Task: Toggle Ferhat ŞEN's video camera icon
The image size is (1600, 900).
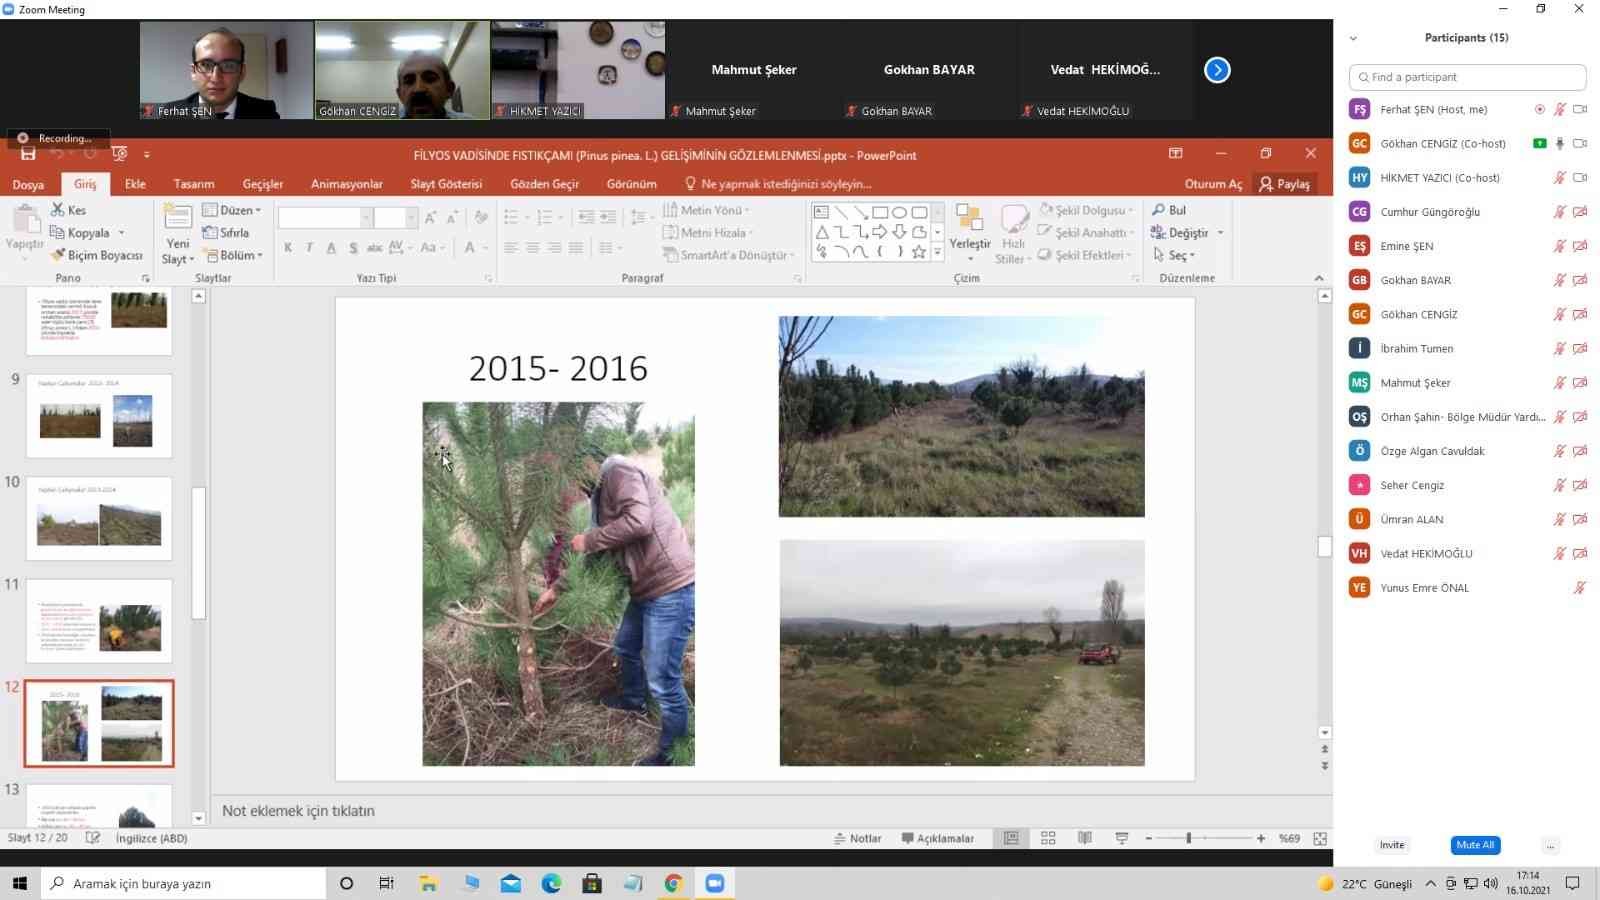Action: coord(1580,109)
